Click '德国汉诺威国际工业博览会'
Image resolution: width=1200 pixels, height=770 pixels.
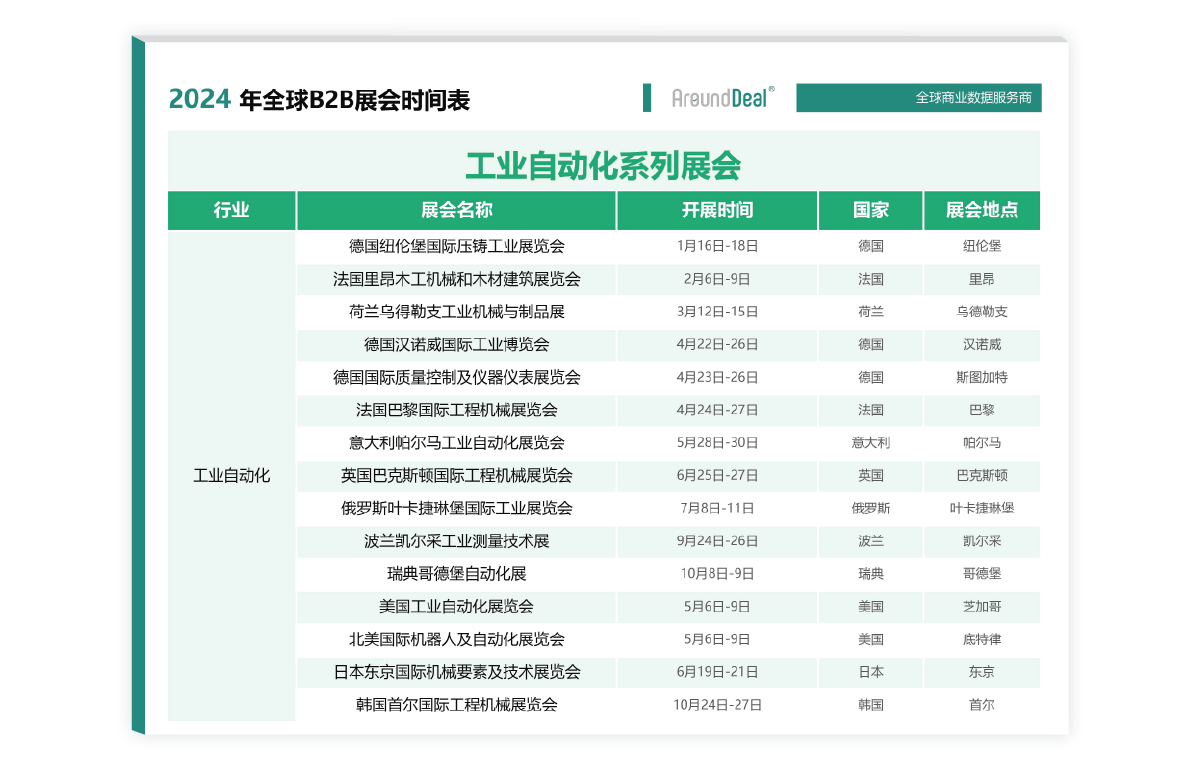[x=457, y=345]
